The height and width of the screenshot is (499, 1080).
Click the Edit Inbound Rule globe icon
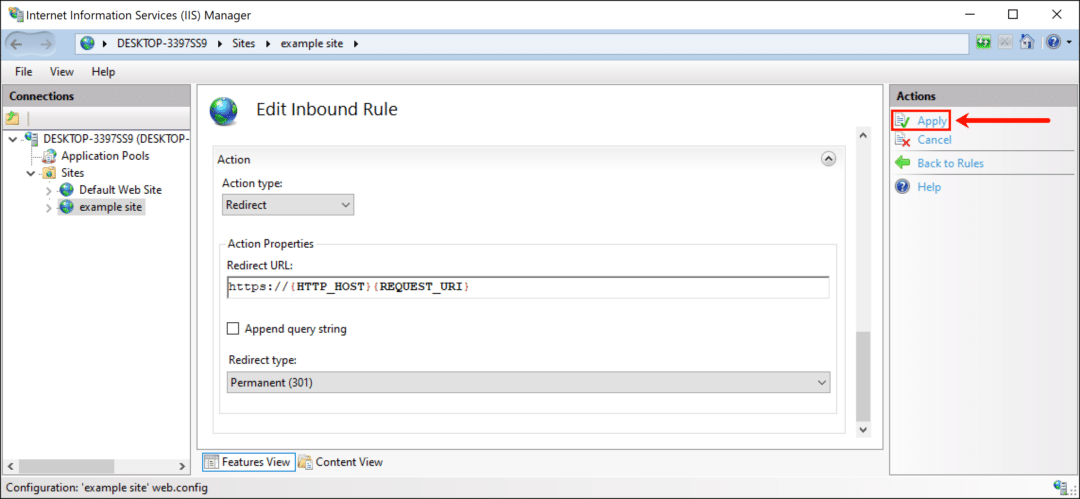[223, 110]
